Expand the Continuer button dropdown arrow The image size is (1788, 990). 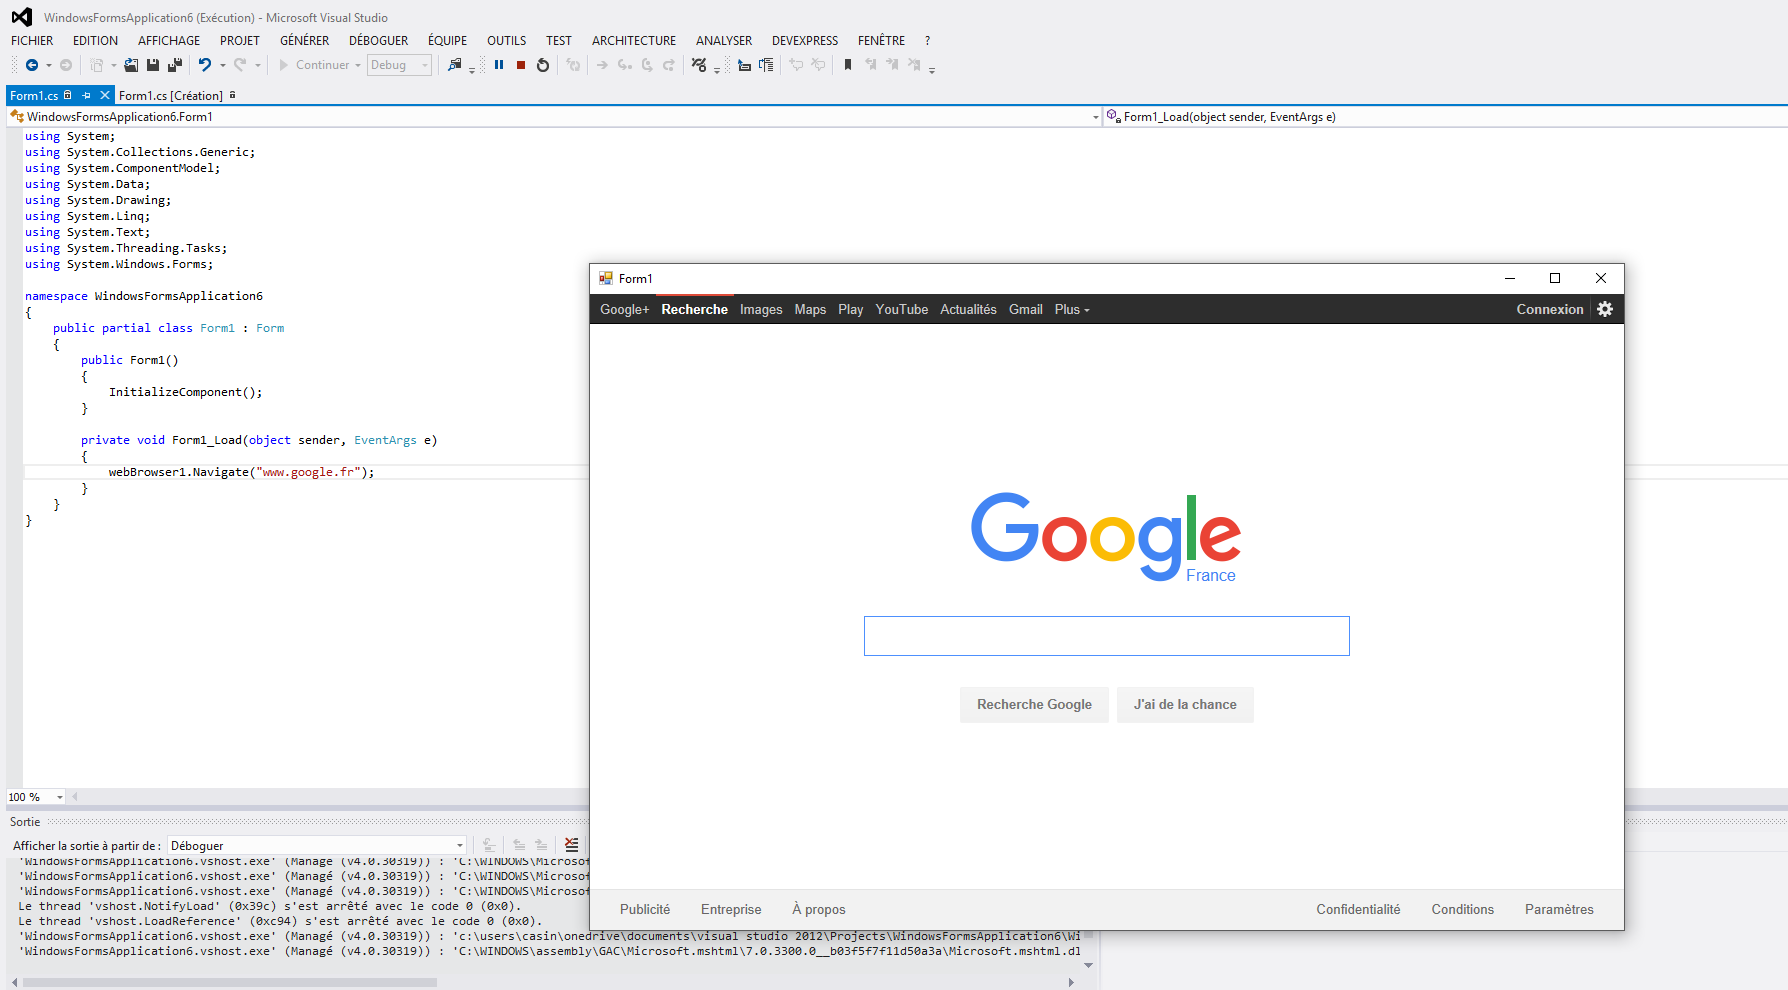[358, 66]
